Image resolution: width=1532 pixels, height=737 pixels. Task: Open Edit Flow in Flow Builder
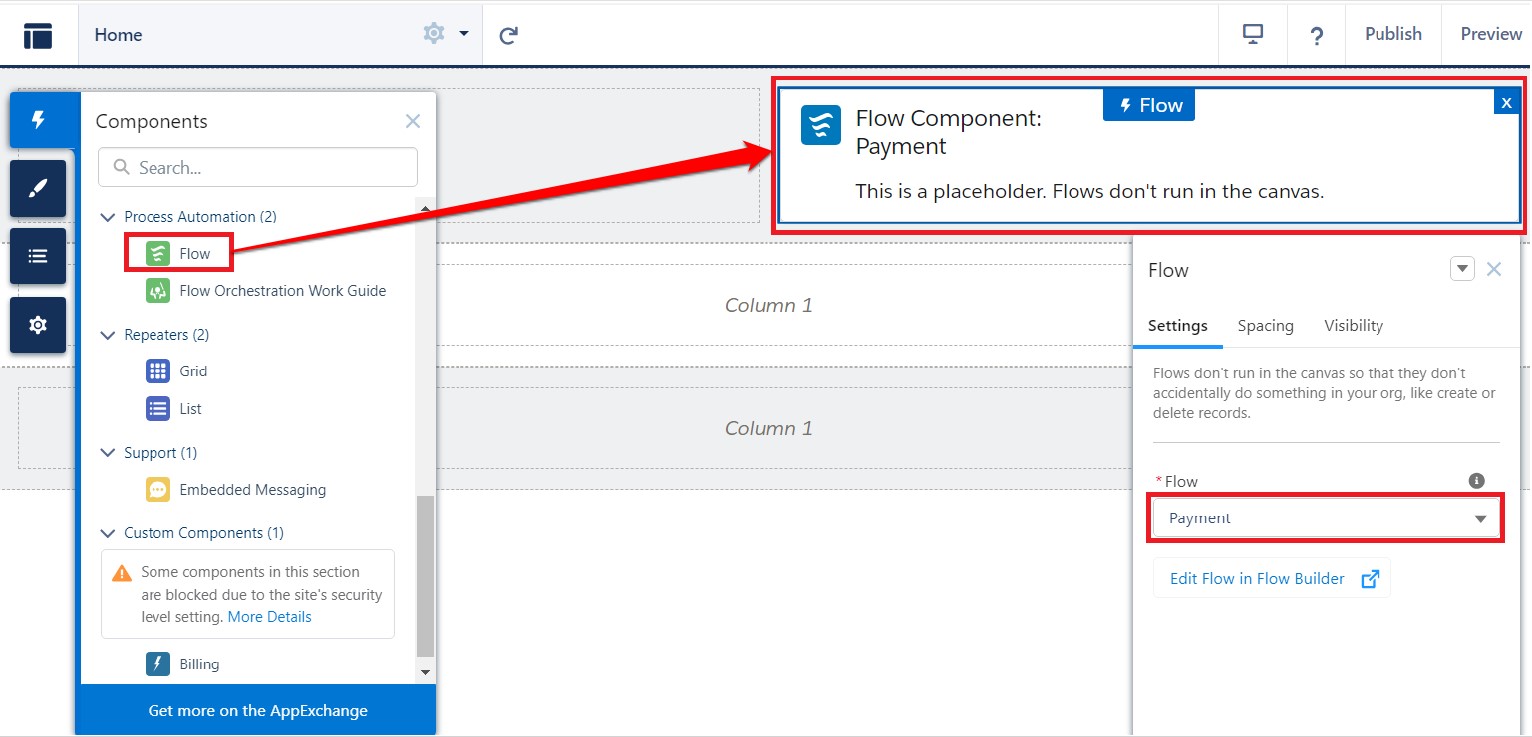tap(1272, 579)
